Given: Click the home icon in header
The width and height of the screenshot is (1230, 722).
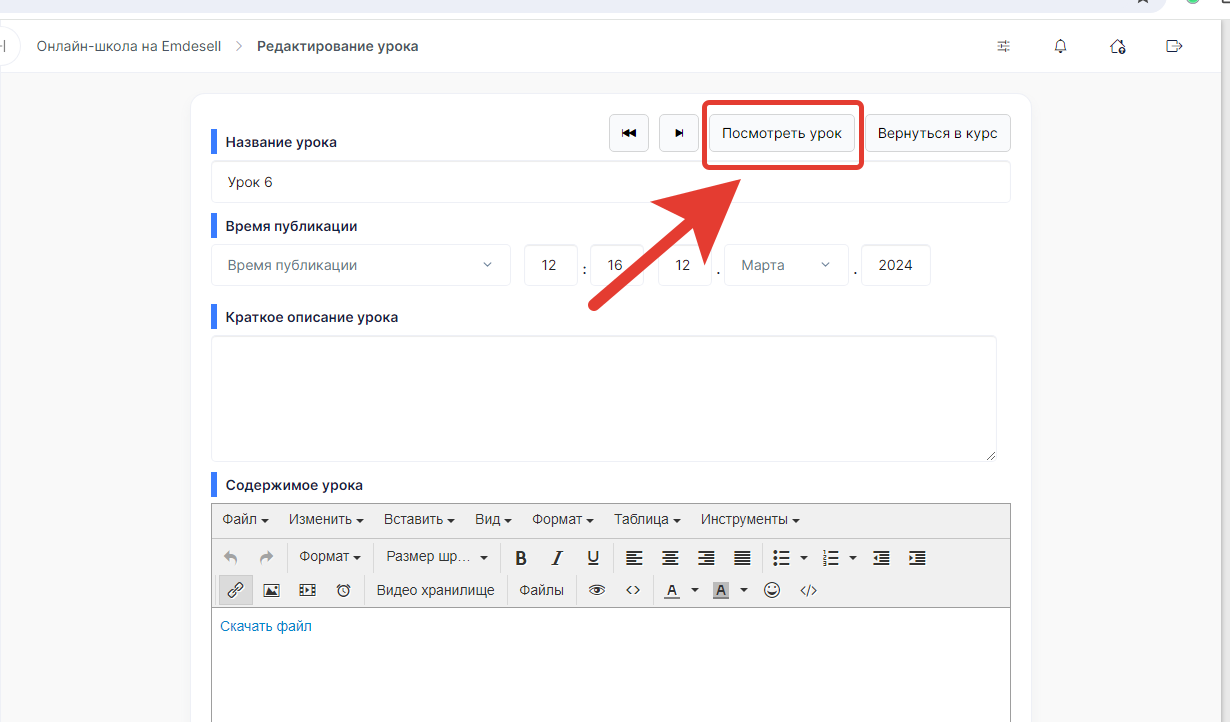Looking at the screenshot, I should (x=1118, y=46).
